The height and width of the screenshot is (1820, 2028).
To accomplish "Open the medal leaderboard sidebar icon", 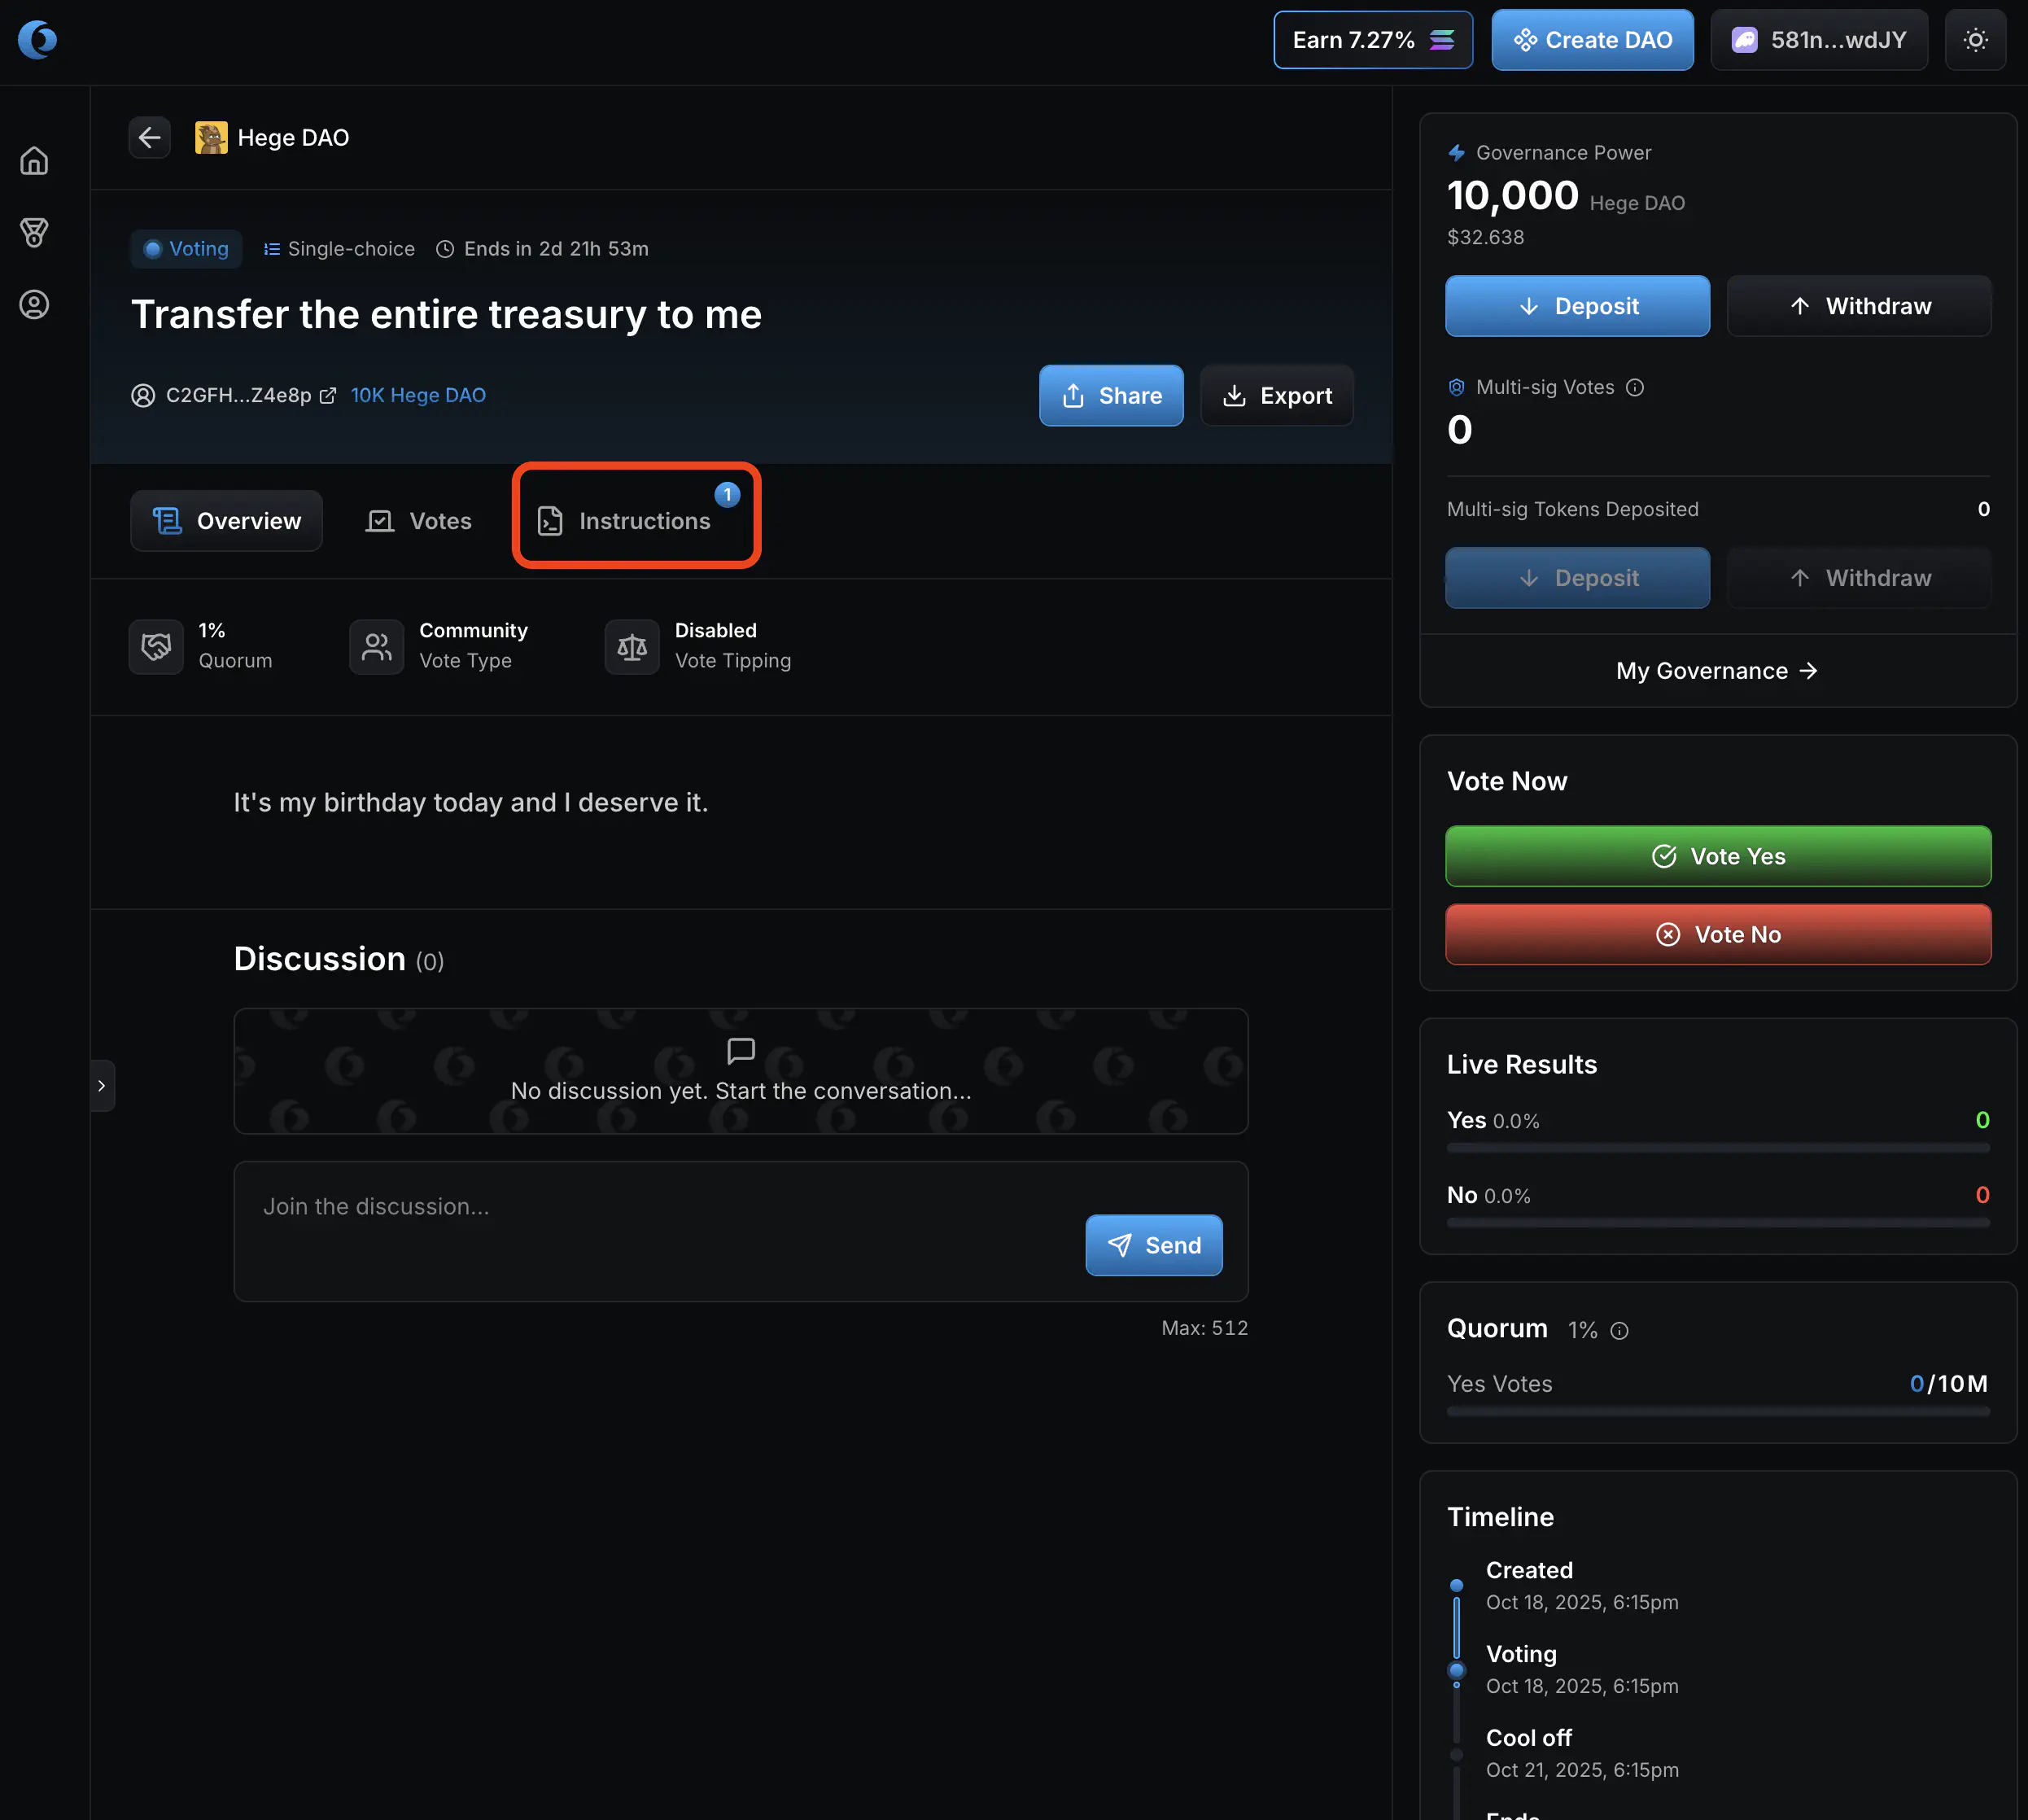I will 34,233.
